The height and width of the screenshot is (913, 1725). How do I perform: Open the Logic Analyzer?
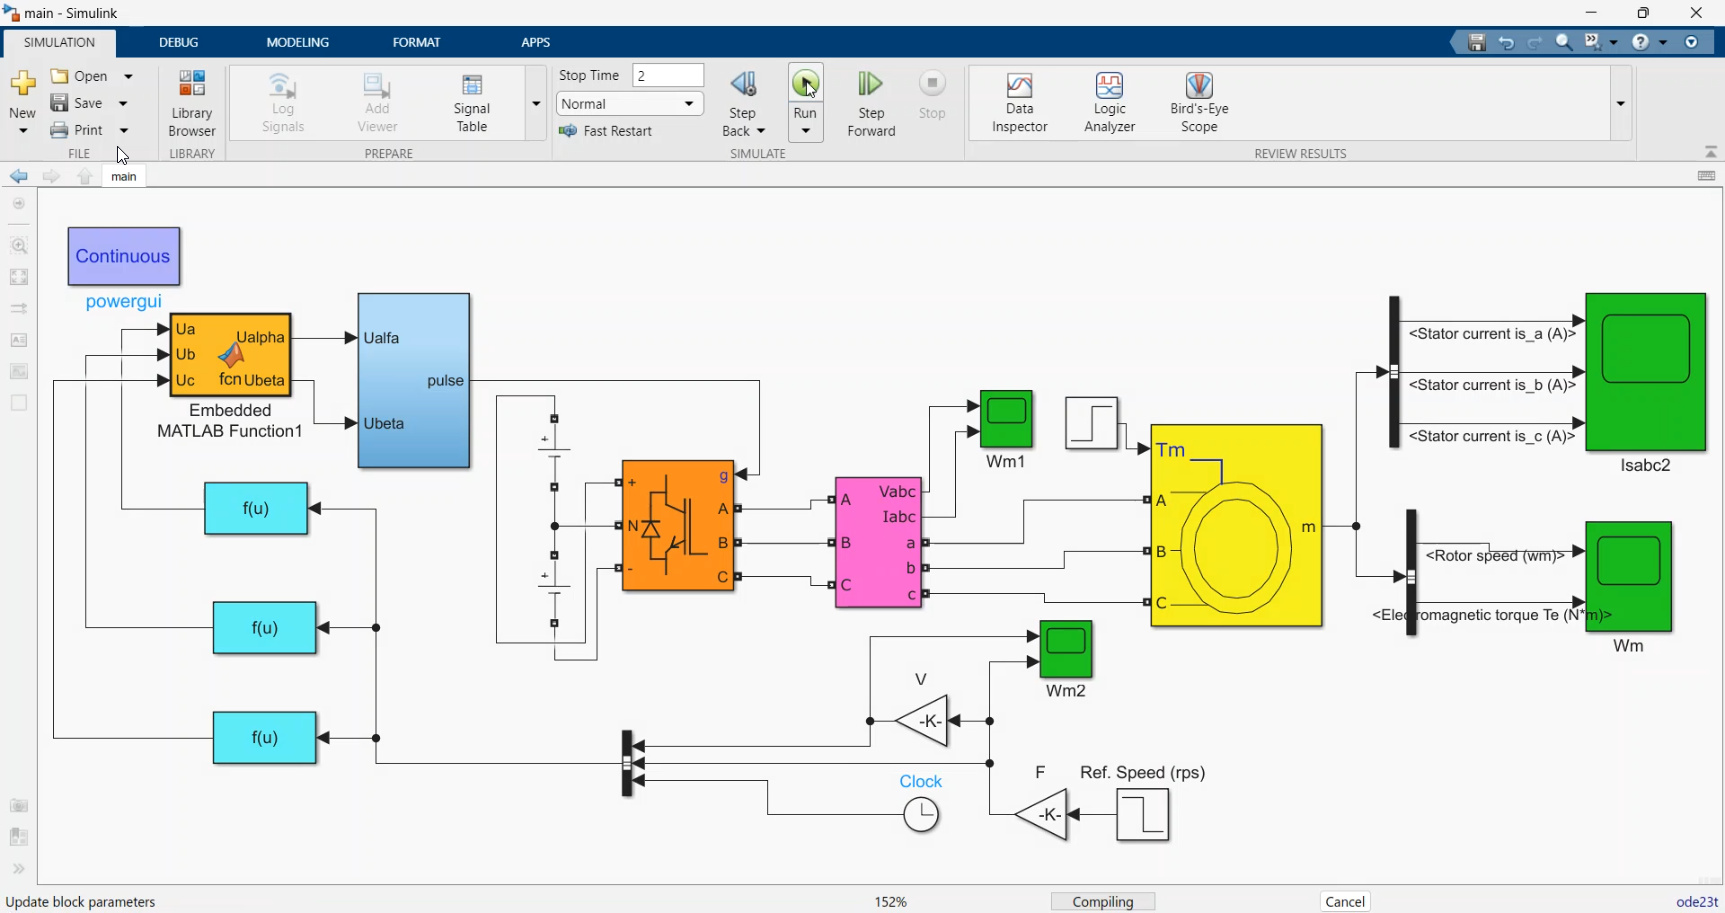click(1109, 103)
